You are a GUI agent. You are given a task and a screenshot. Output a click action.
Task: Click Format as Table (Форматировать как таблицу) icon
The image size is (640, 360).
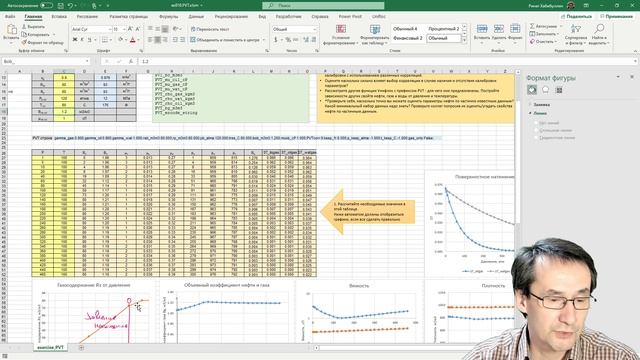375,29
